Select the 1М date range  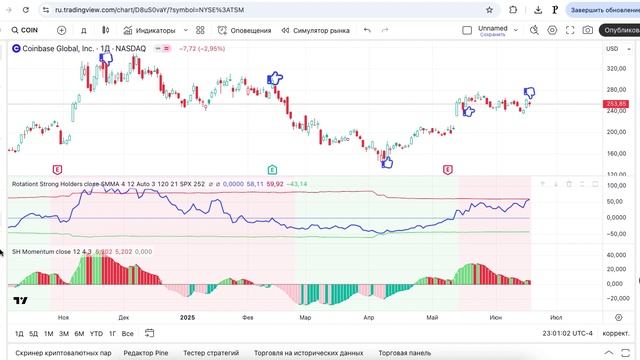[x=49, y=333]
